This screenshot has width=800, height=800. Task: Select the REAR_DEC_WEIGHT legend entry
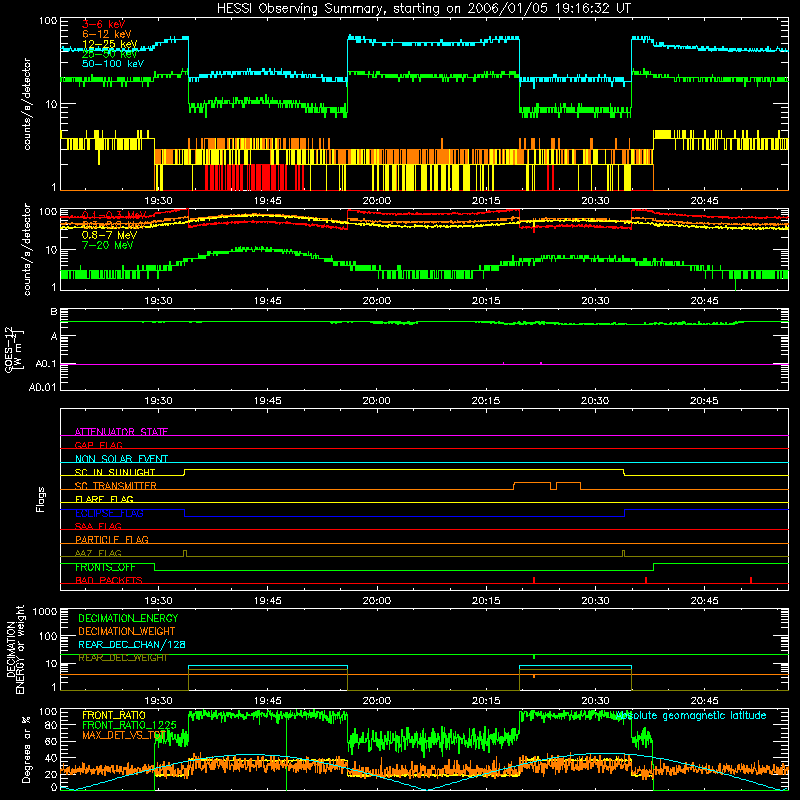123,658
